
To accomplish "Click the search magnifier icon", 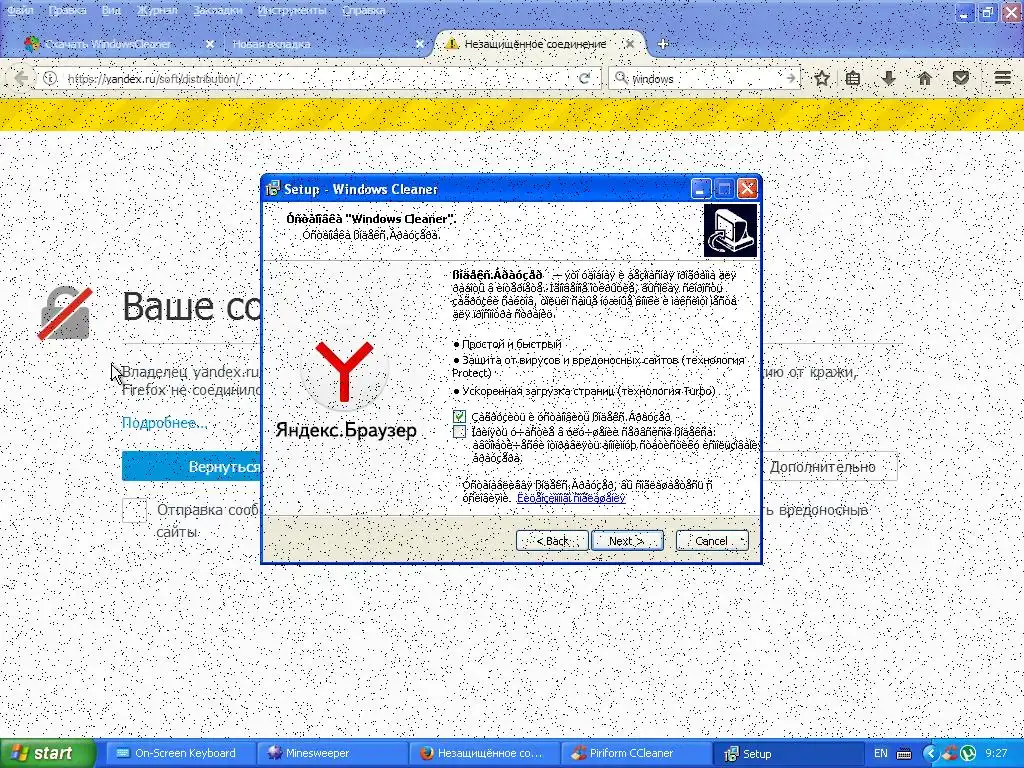I will (622, 78).
